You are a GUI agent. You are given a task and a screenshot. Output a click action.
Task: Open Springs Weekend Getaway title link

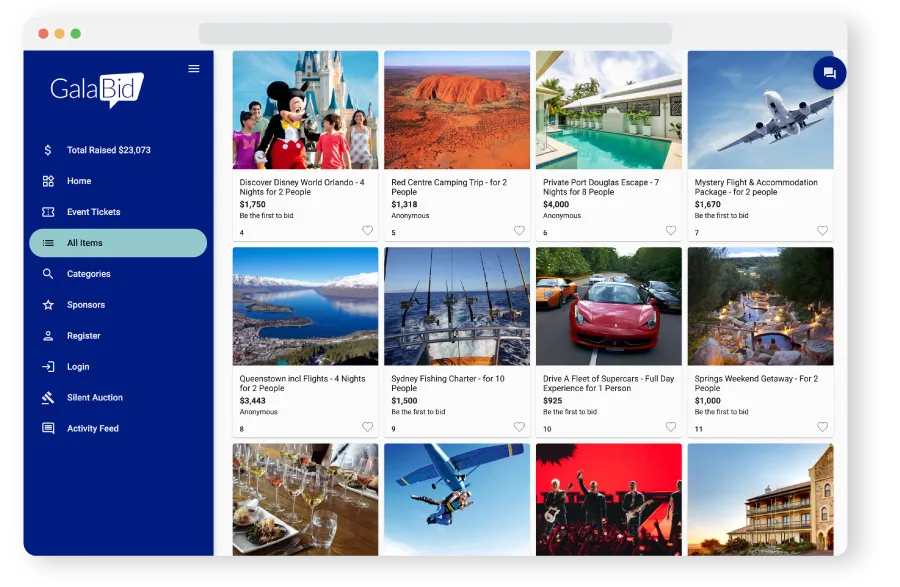click(x=756, y=383)
